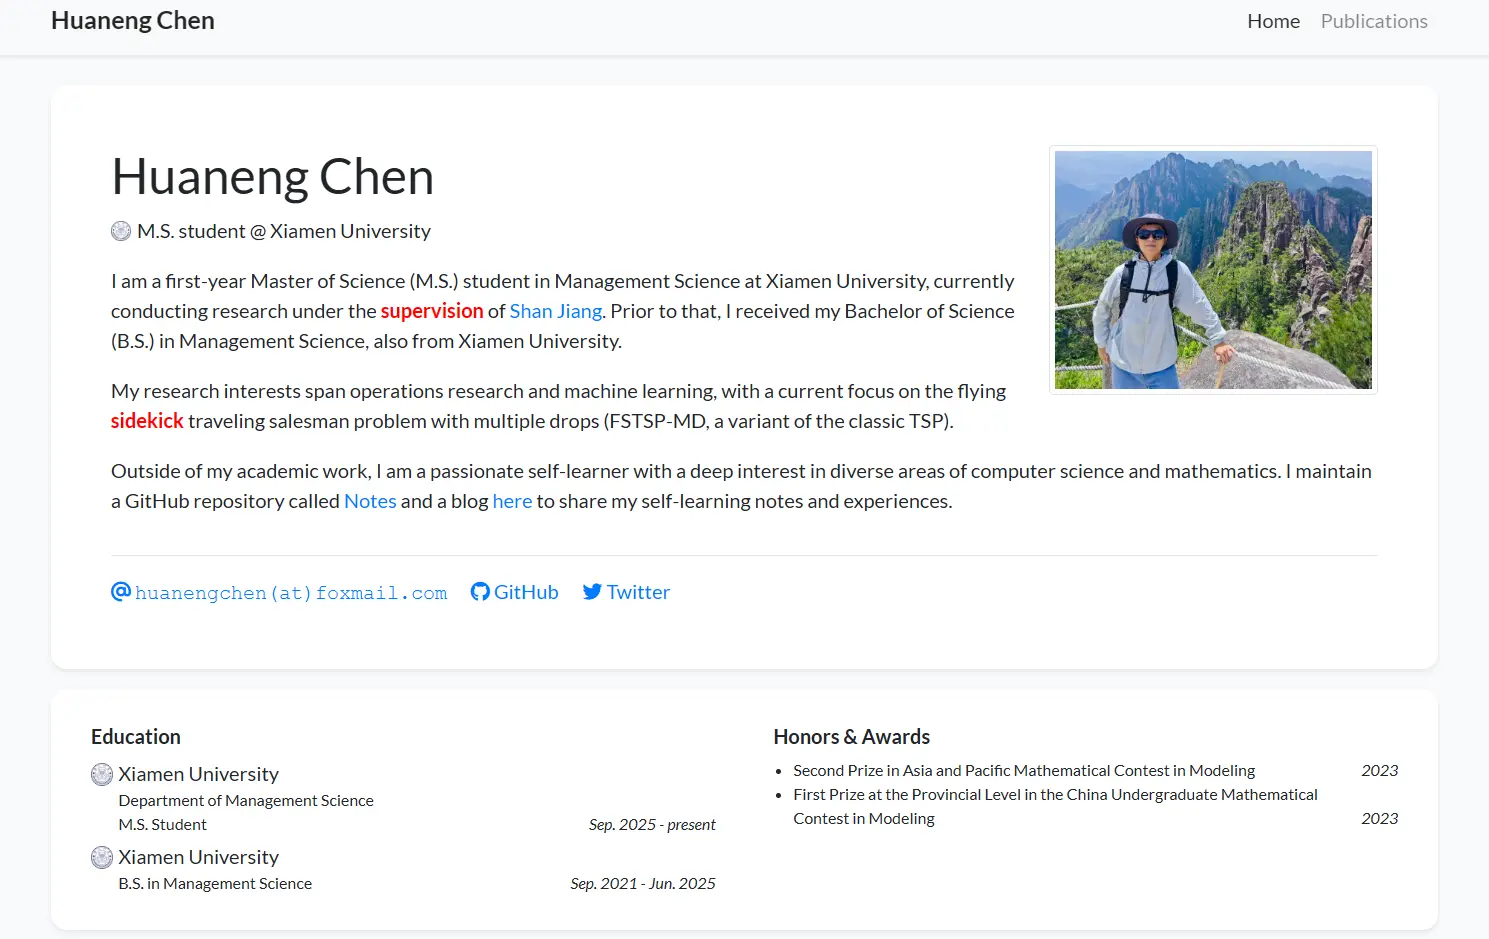Click the Honors & Awards heading
Image resolution: width=1489 pixels, height=939 pixels.
[851, 737]
